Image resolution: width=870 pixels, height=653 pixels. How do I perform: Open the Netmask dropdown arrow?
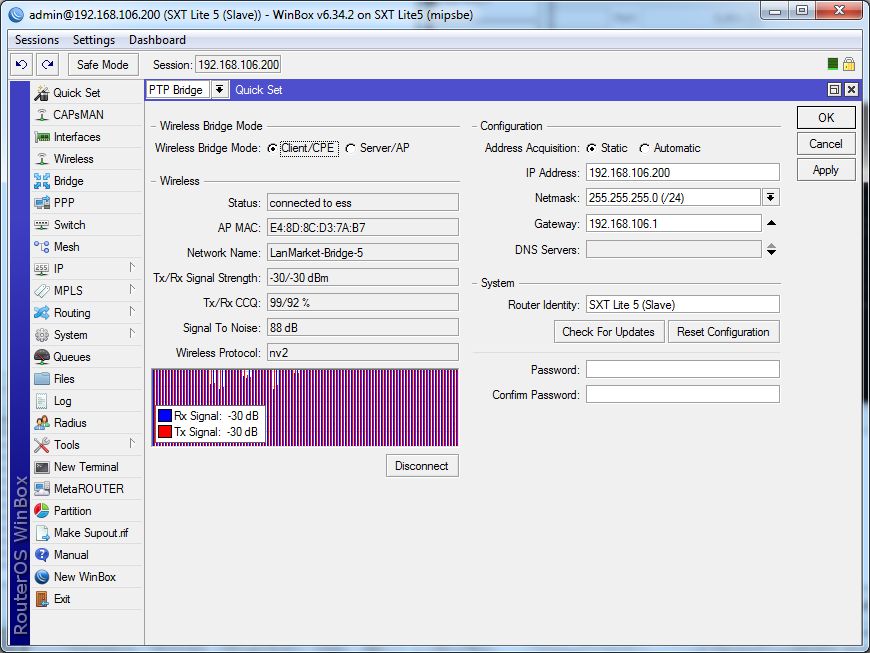771,198
